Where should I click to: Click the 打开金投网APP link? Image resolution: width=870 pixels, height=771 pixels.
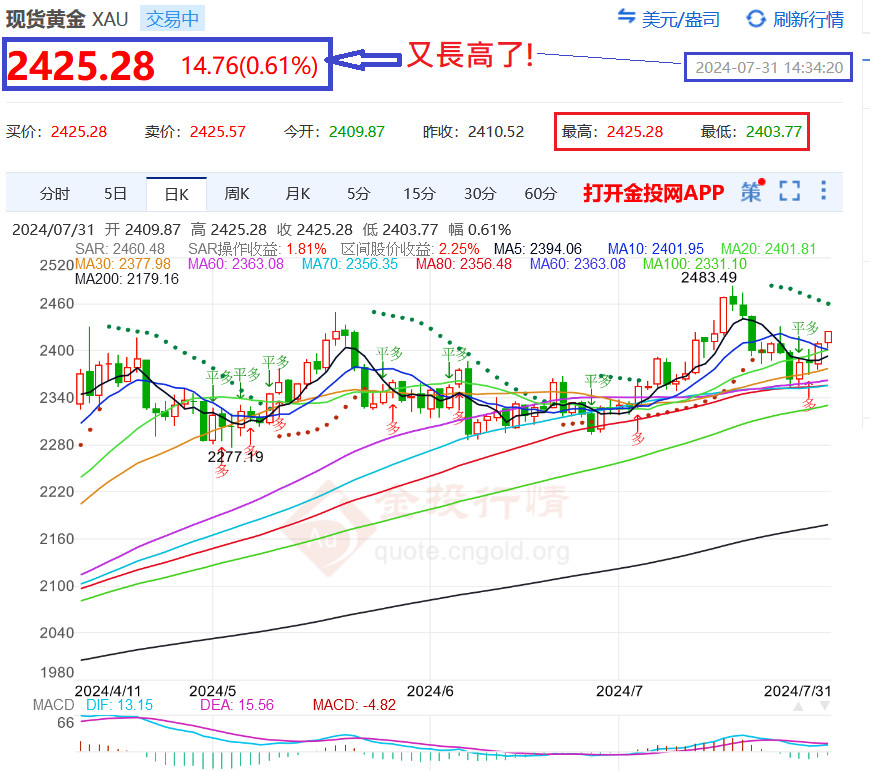tap(654, 193)
